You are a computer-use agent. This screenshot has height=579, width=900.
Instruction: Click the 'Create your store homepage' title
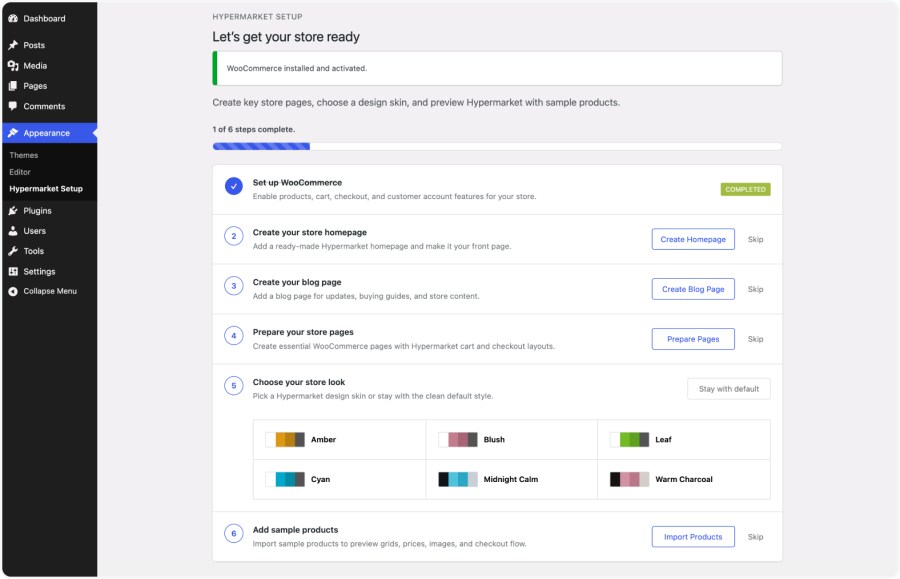(x=309, y=232)
